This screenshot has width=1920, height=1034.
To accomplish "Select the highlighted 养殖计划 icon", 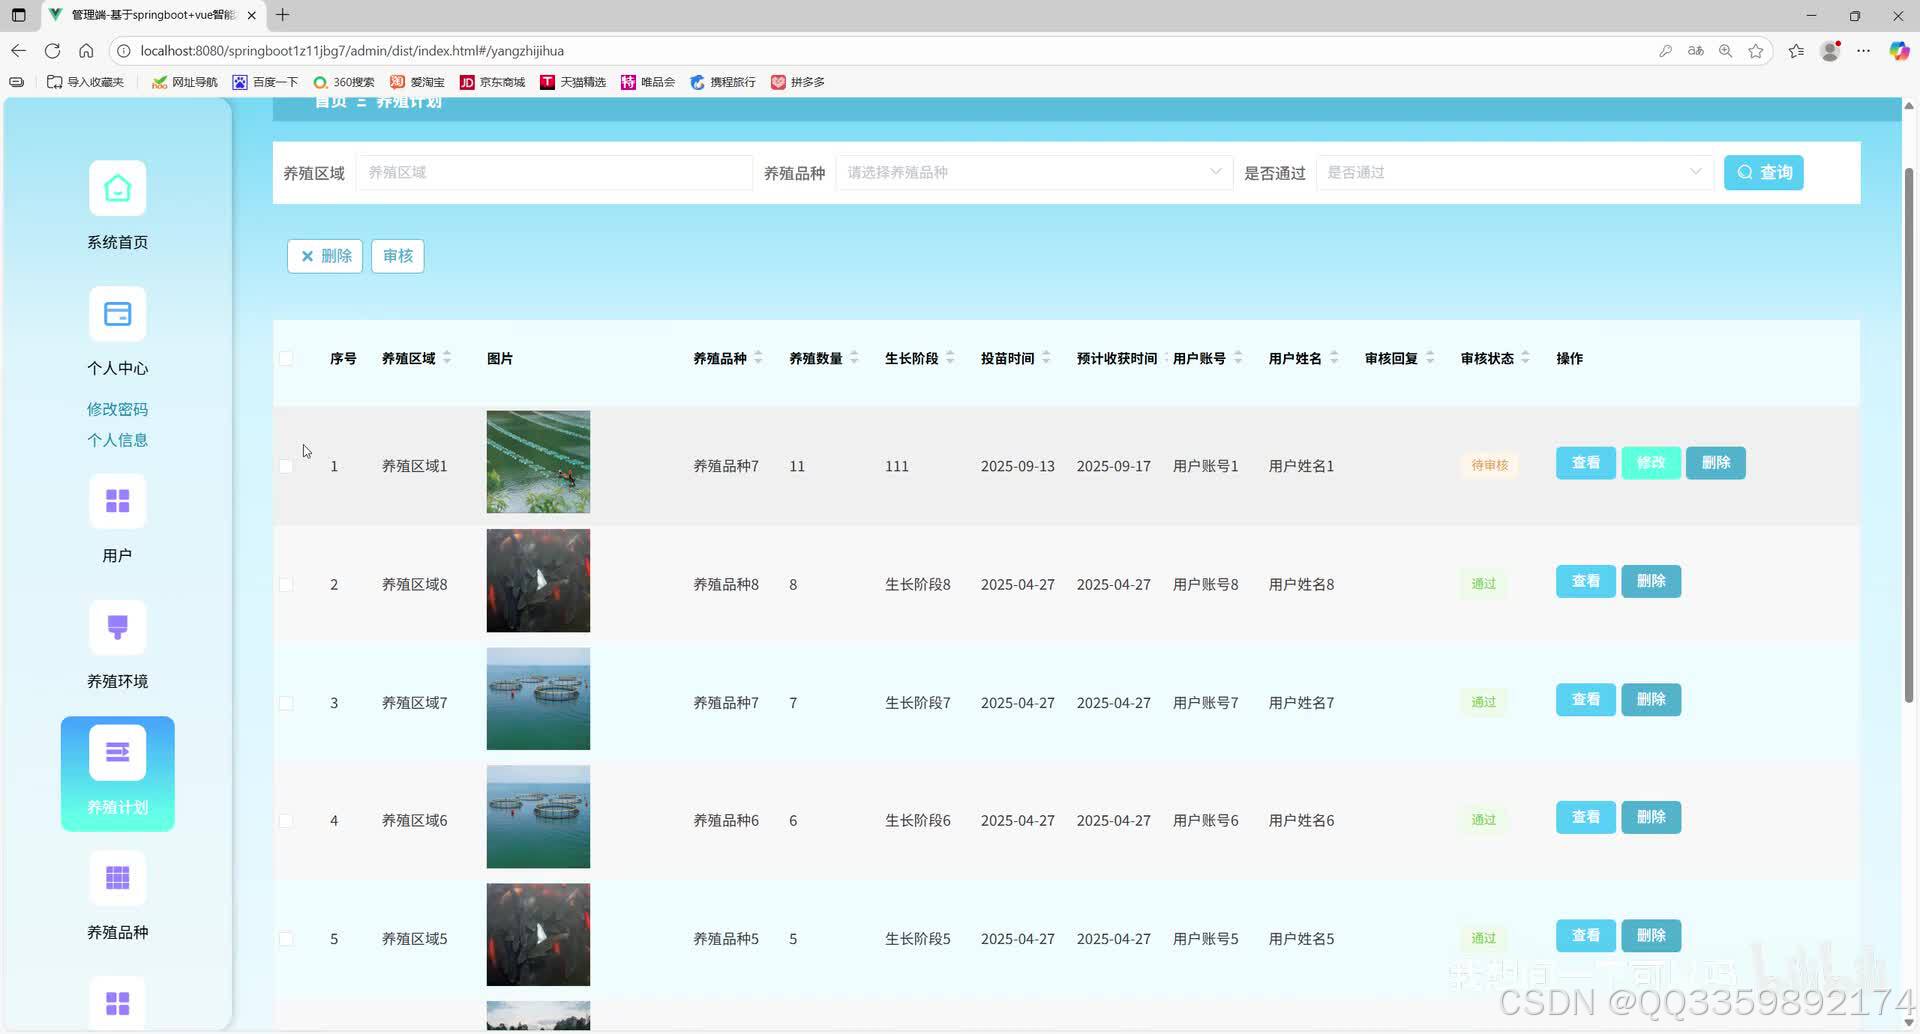I will point(117,751).
